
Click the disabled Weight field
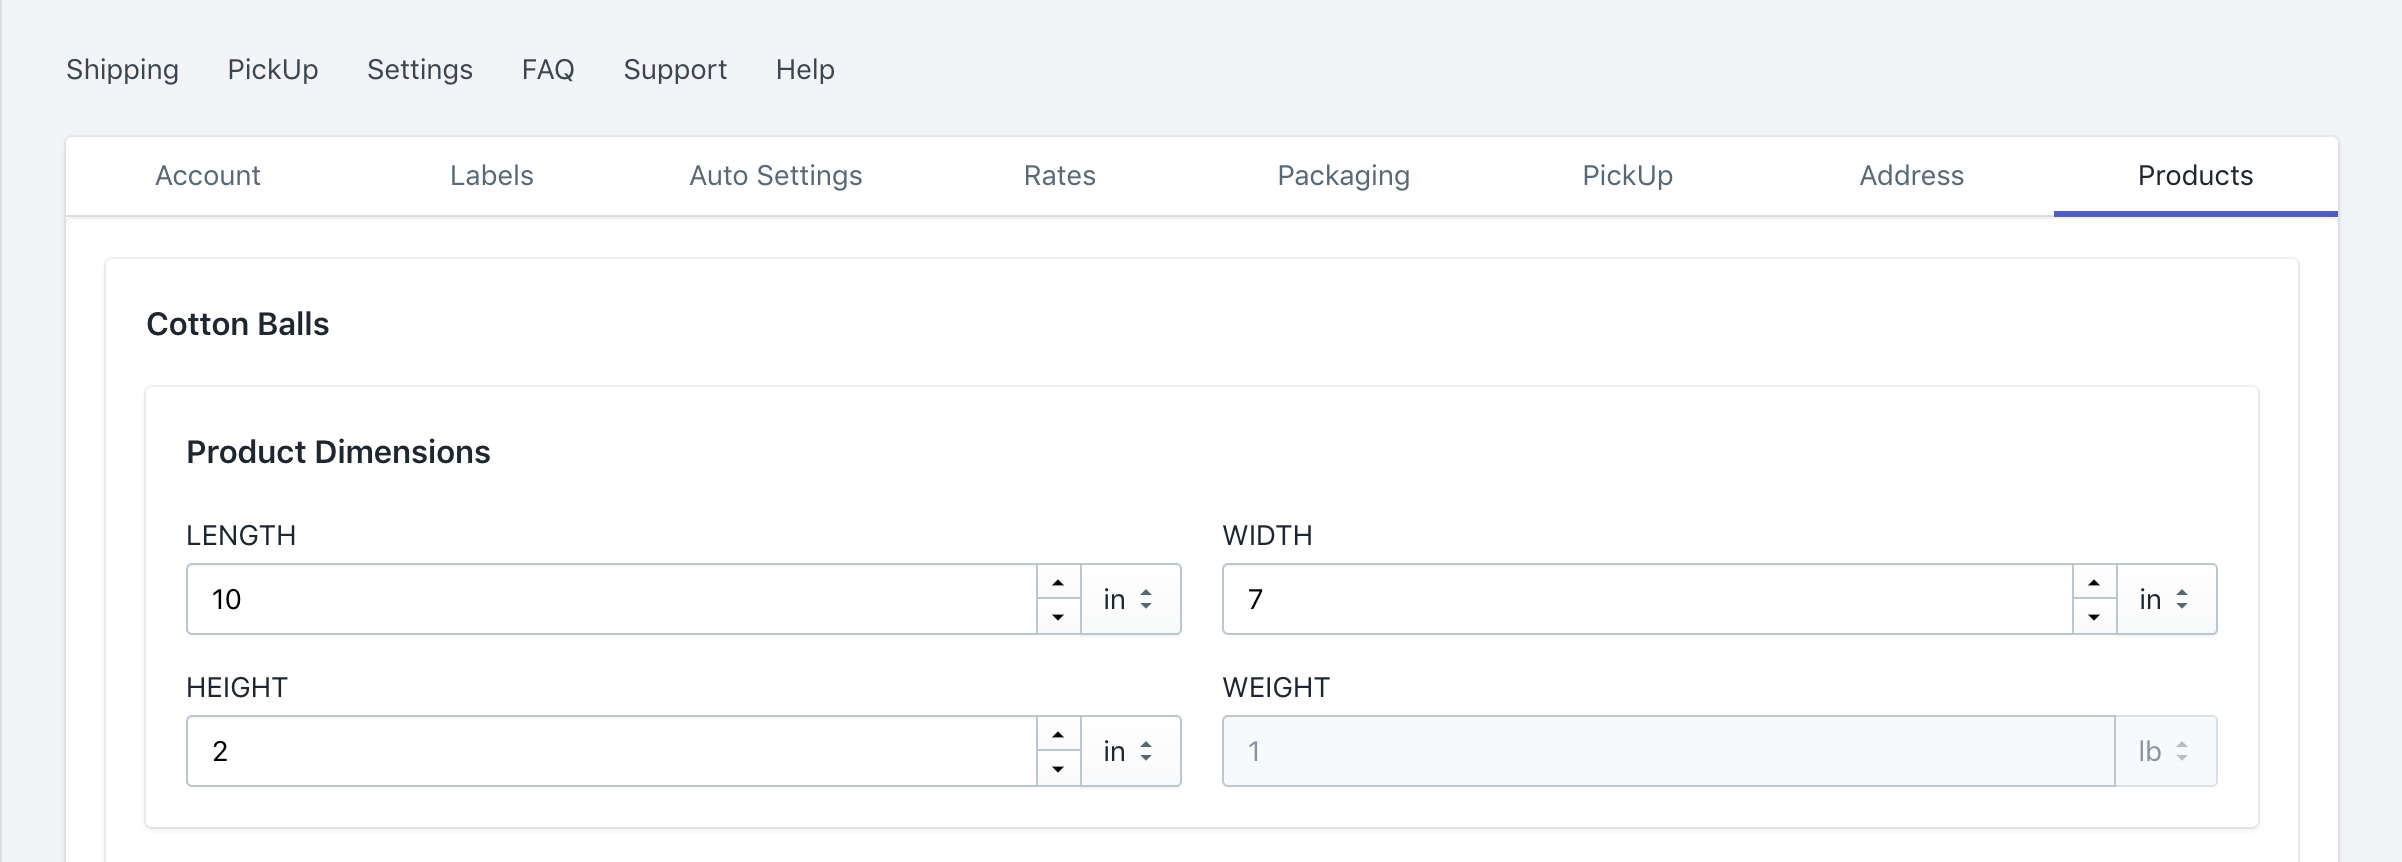coord(1668,751)
